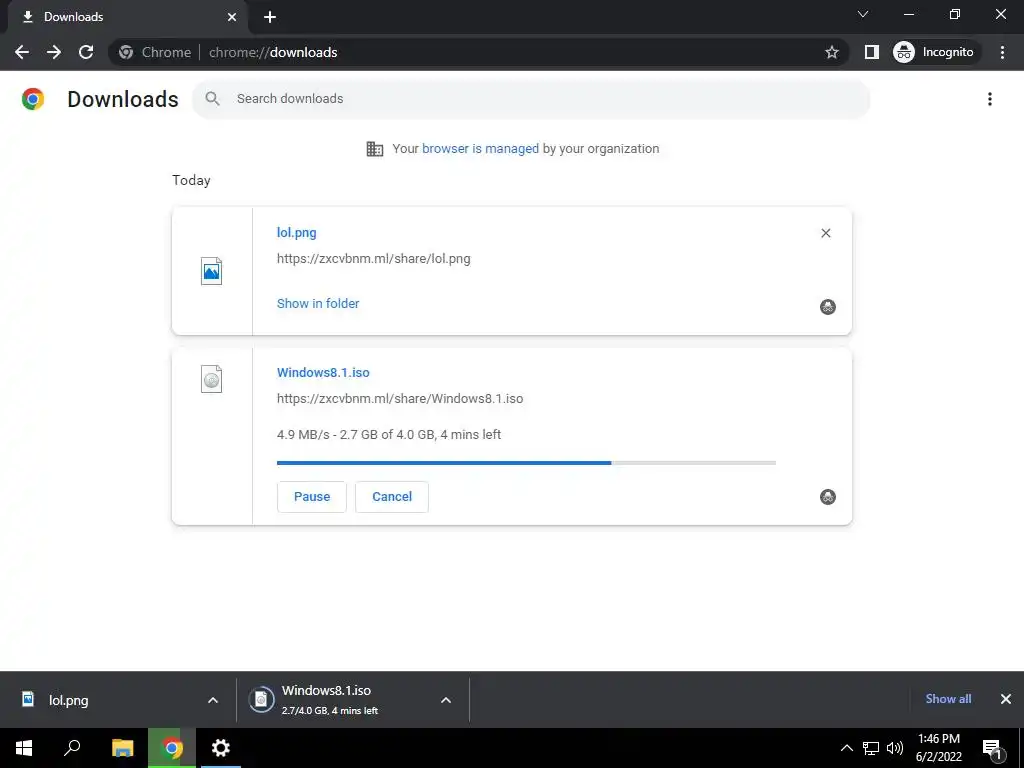Open the browser is managed link
1024x768 pixels.
pos(480,148)
